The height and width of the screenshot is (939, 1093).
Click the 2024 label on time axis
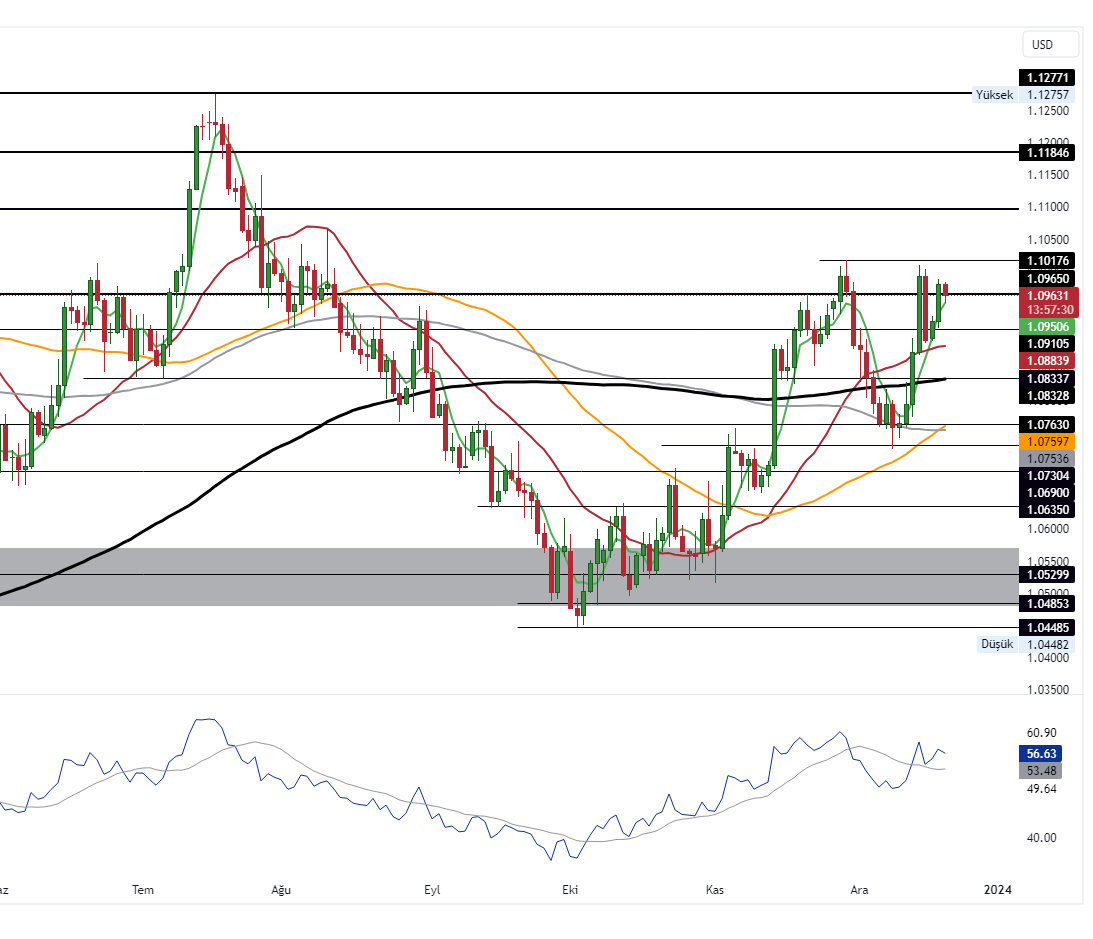[x=997, y=889]
